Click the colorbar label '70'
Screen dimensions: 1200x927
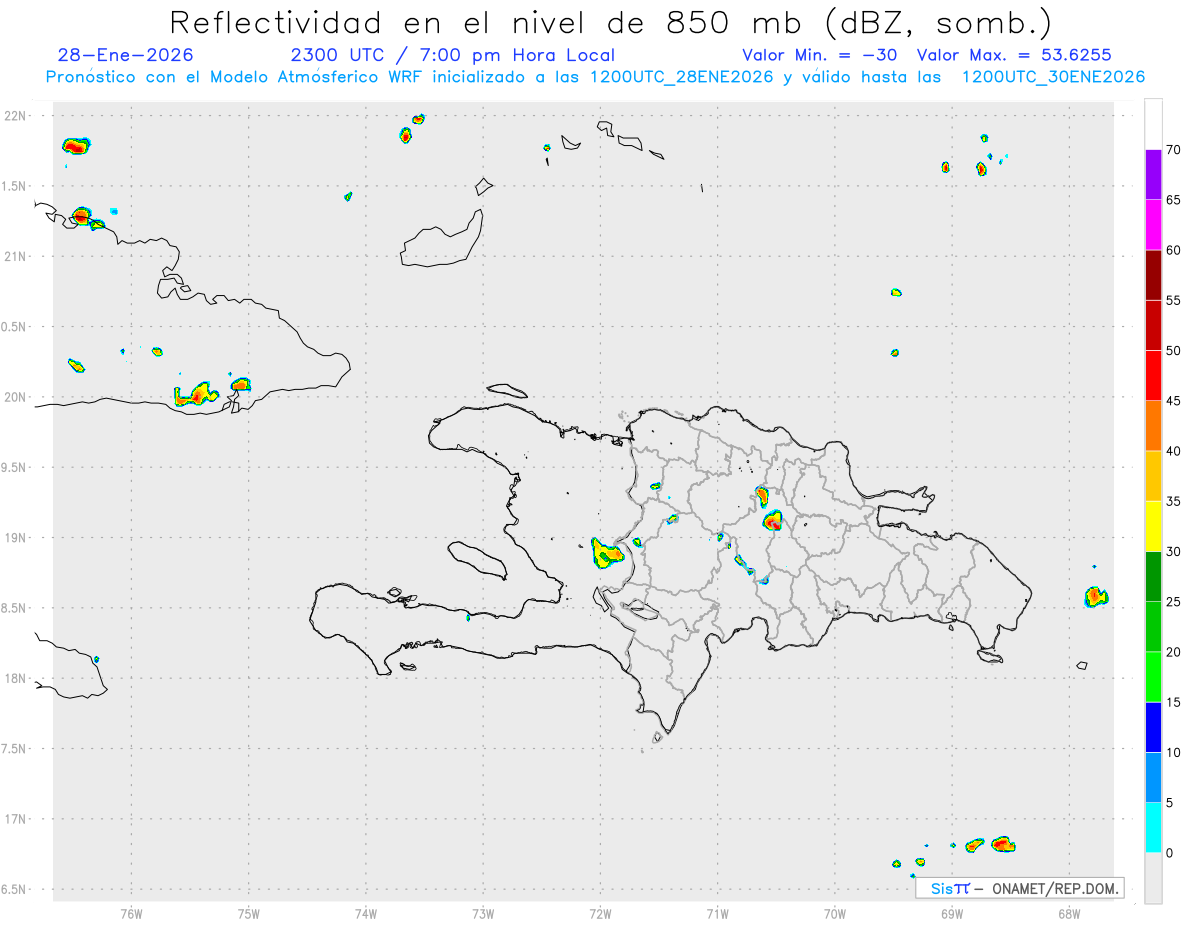pos(1173,150)
